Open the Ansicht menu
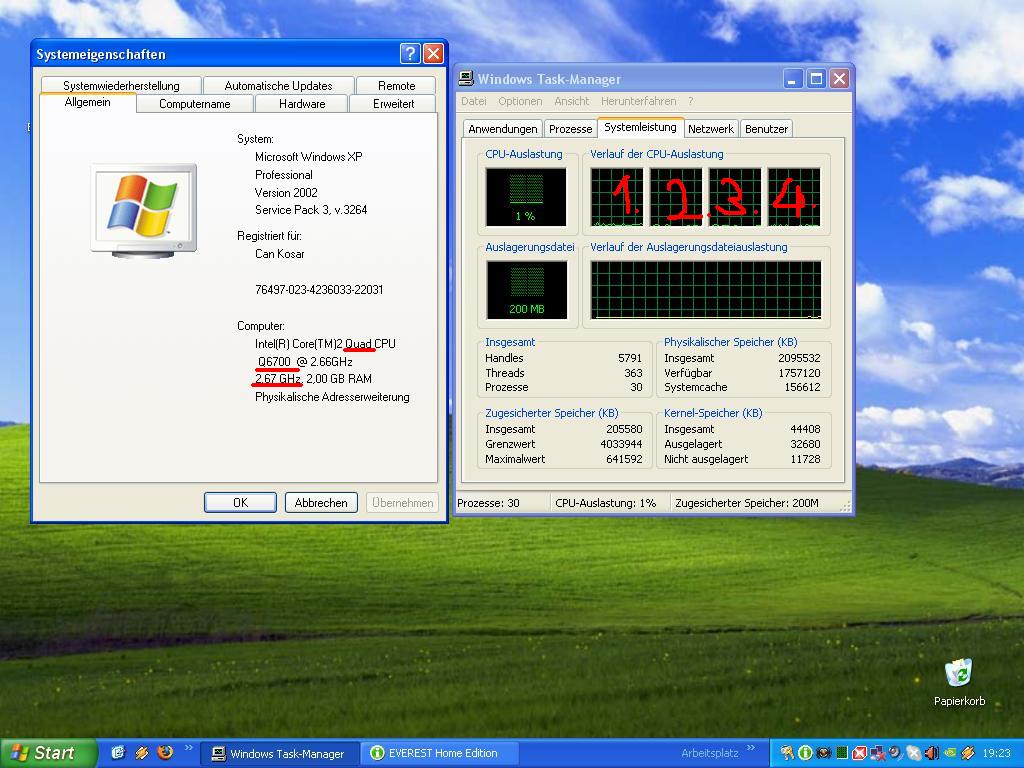The image size is (1024, 768). (x=571, y=101)
